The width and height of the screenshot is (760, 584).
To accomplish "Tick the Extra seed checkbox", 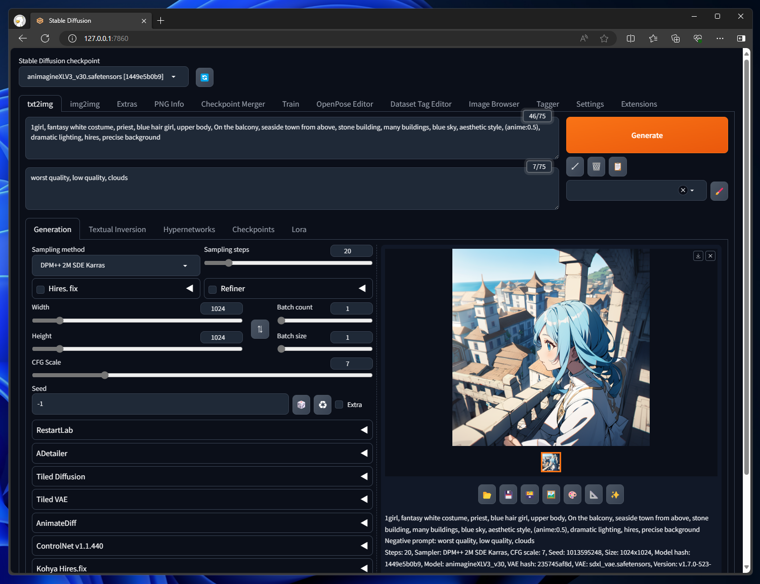I will tap(339, 405).
